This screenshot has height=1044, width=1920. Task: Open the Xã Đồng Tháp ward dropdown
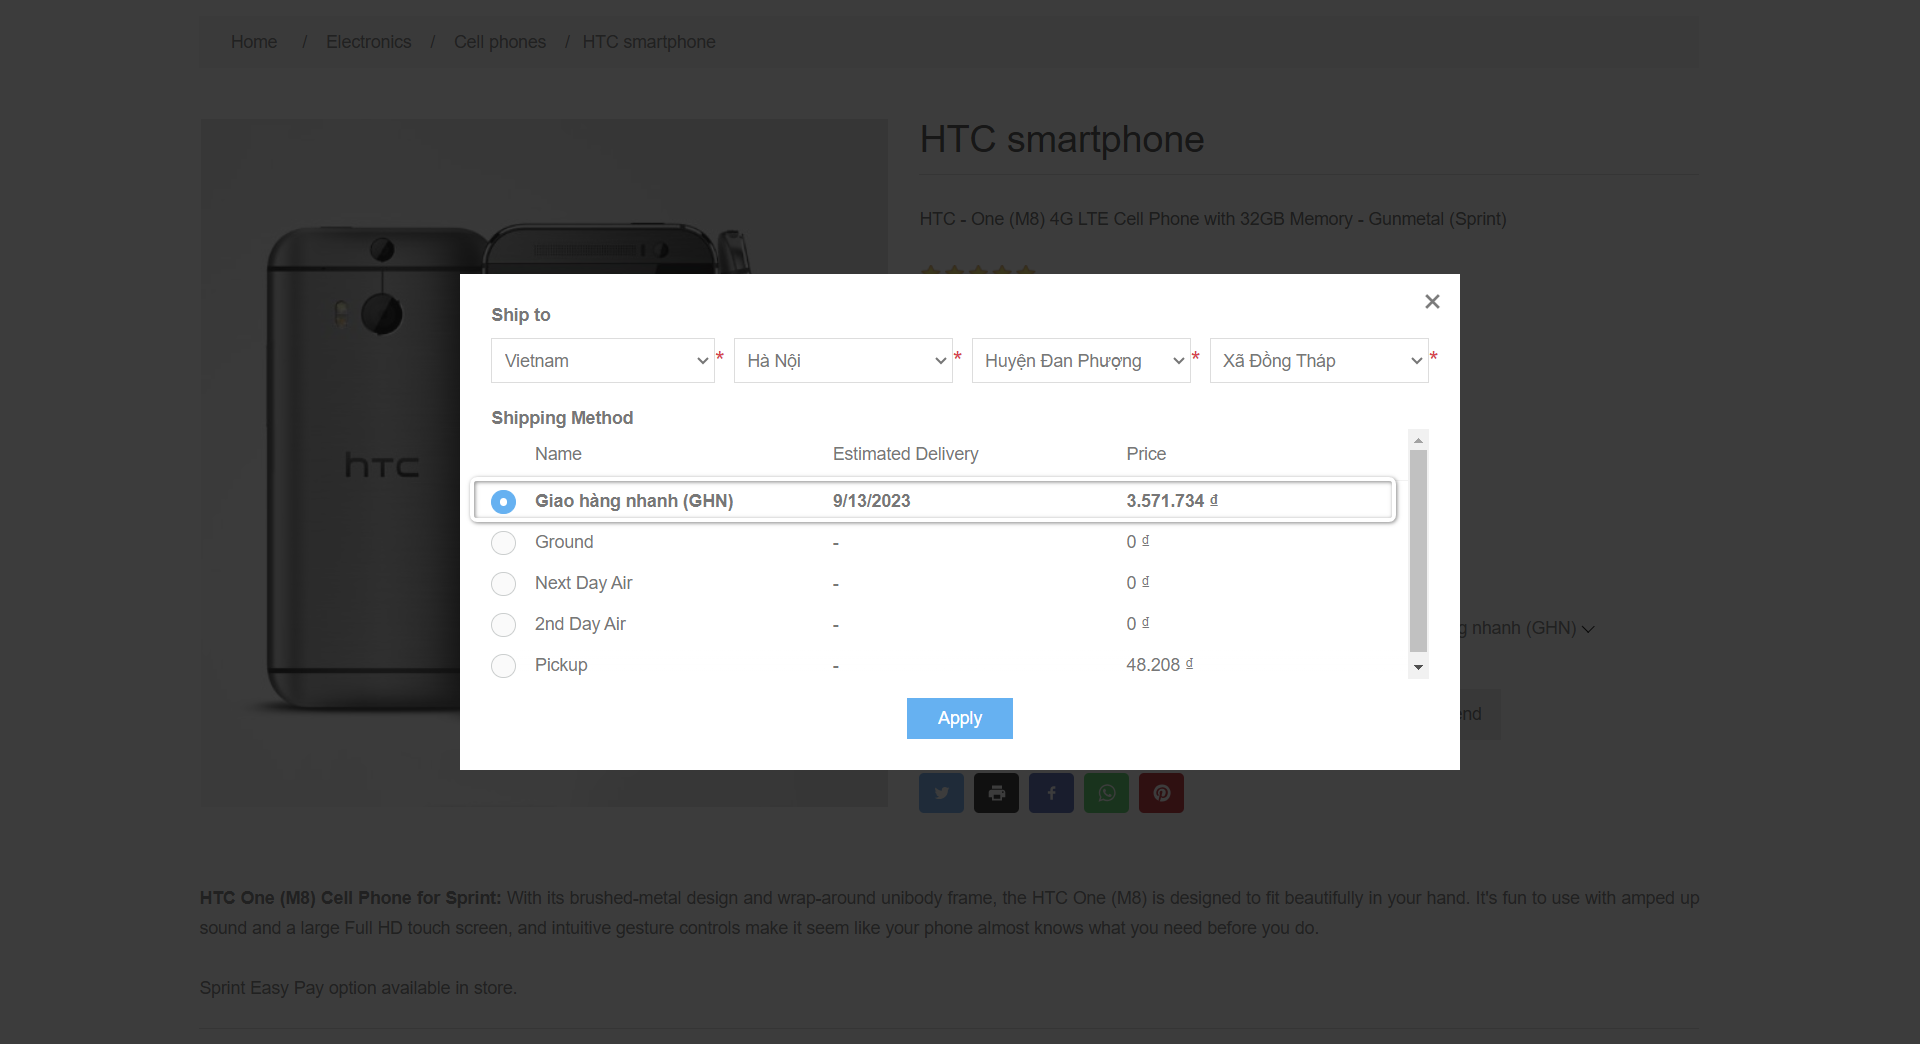(x=1319, y=360)
